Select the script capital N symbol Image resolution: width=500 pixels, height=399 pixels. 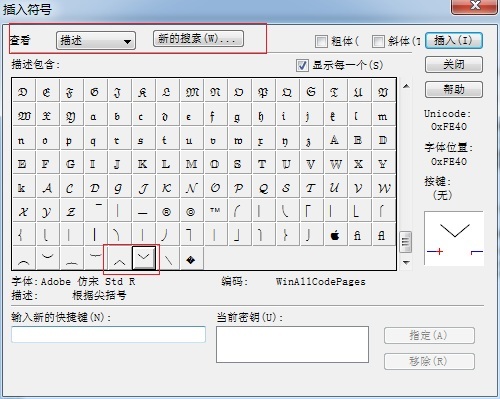[191, 188]
